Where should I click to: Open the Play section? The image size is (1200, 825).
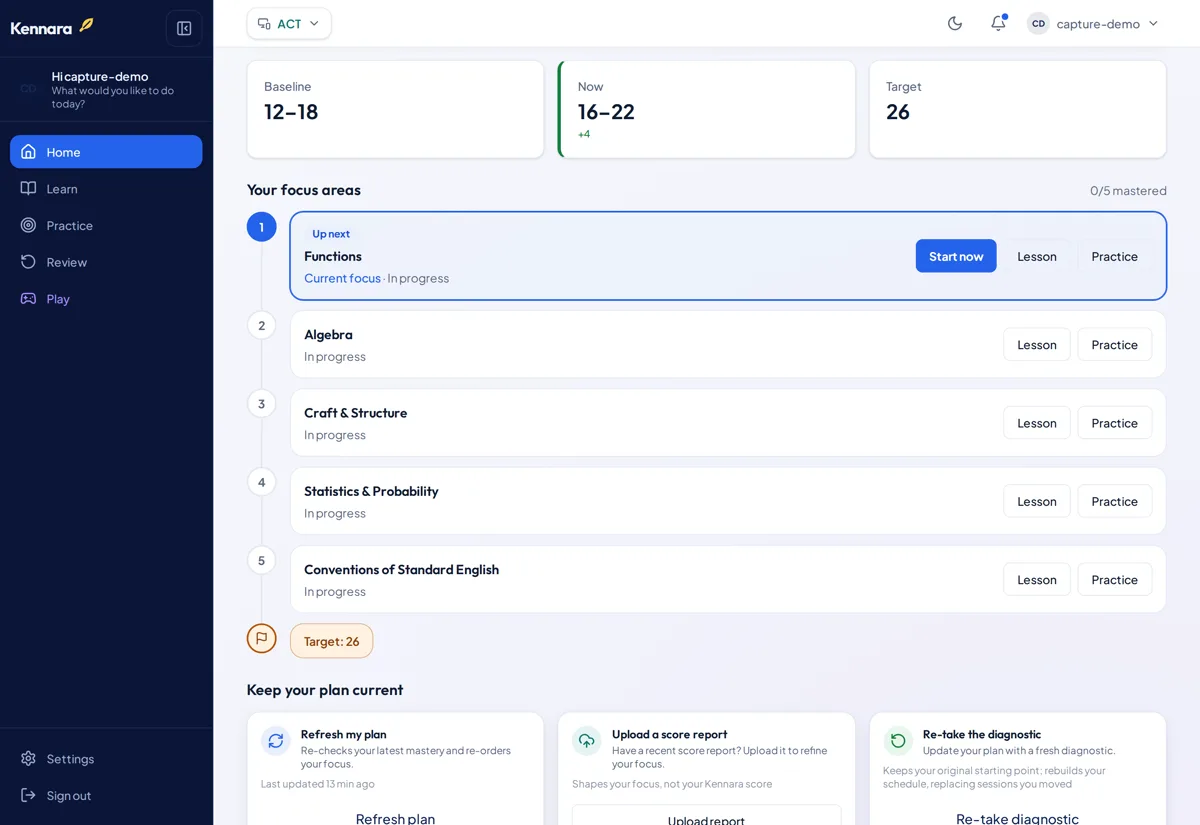(x=106, y=299)
